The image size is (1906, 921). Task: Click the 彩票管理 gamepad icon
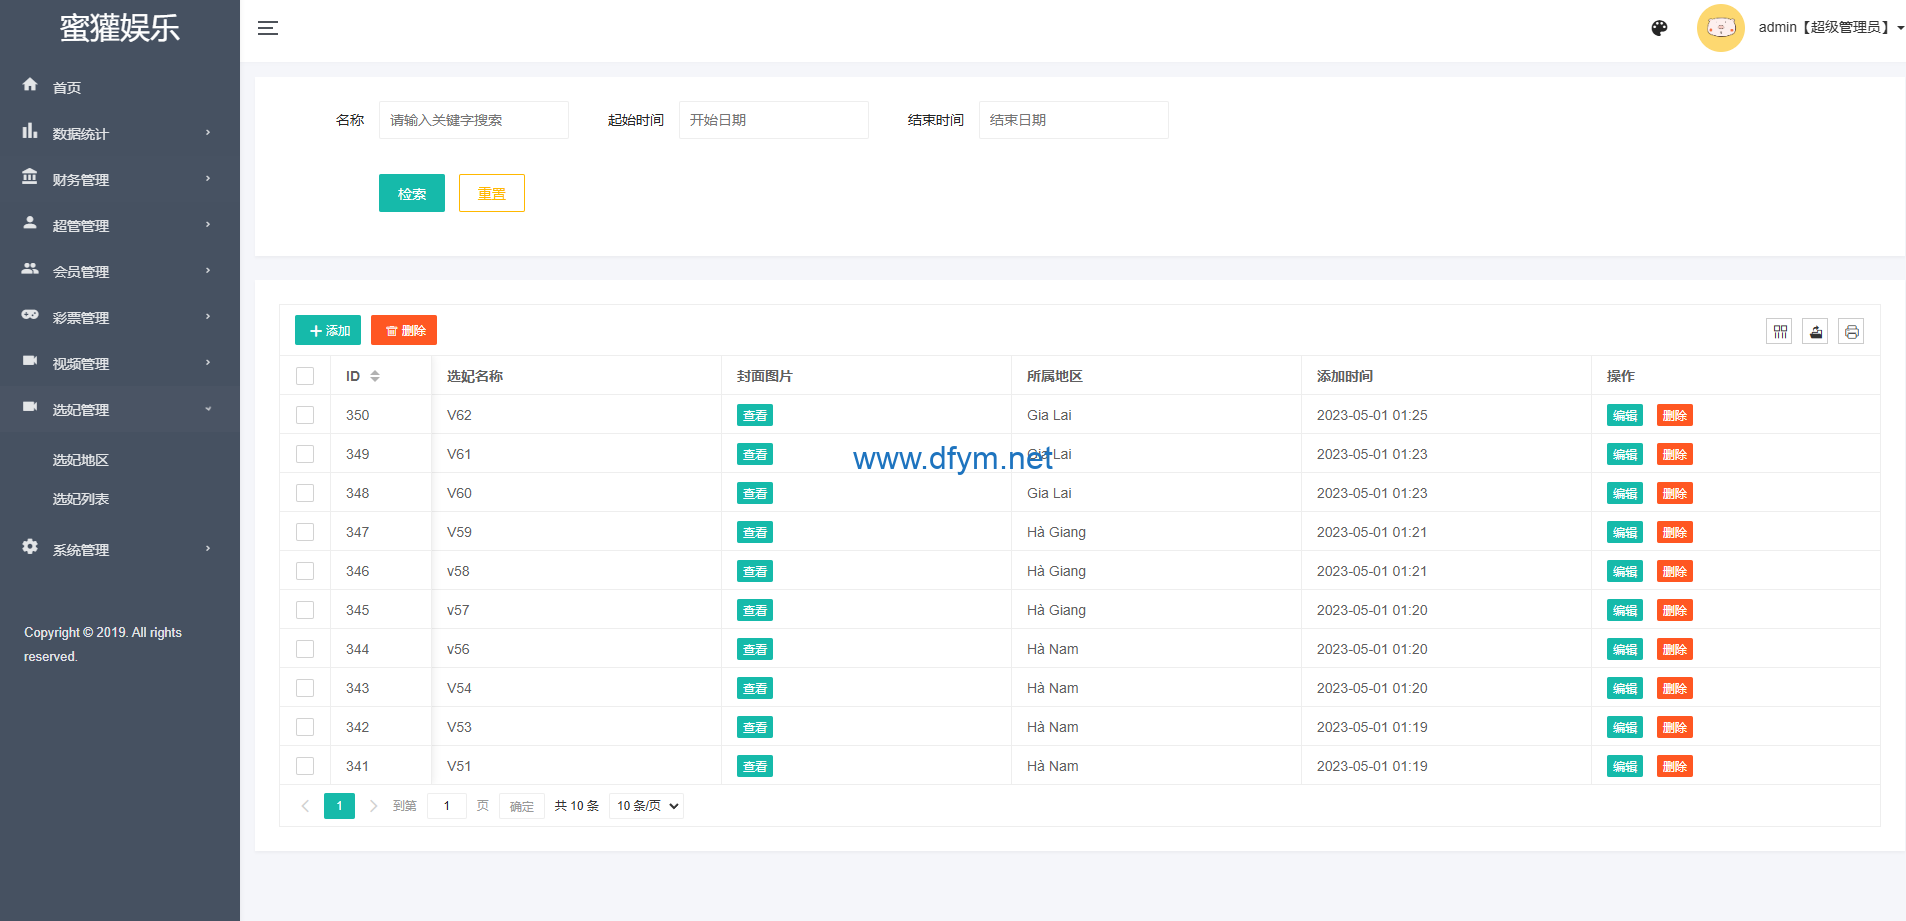[x=30, y=315]
